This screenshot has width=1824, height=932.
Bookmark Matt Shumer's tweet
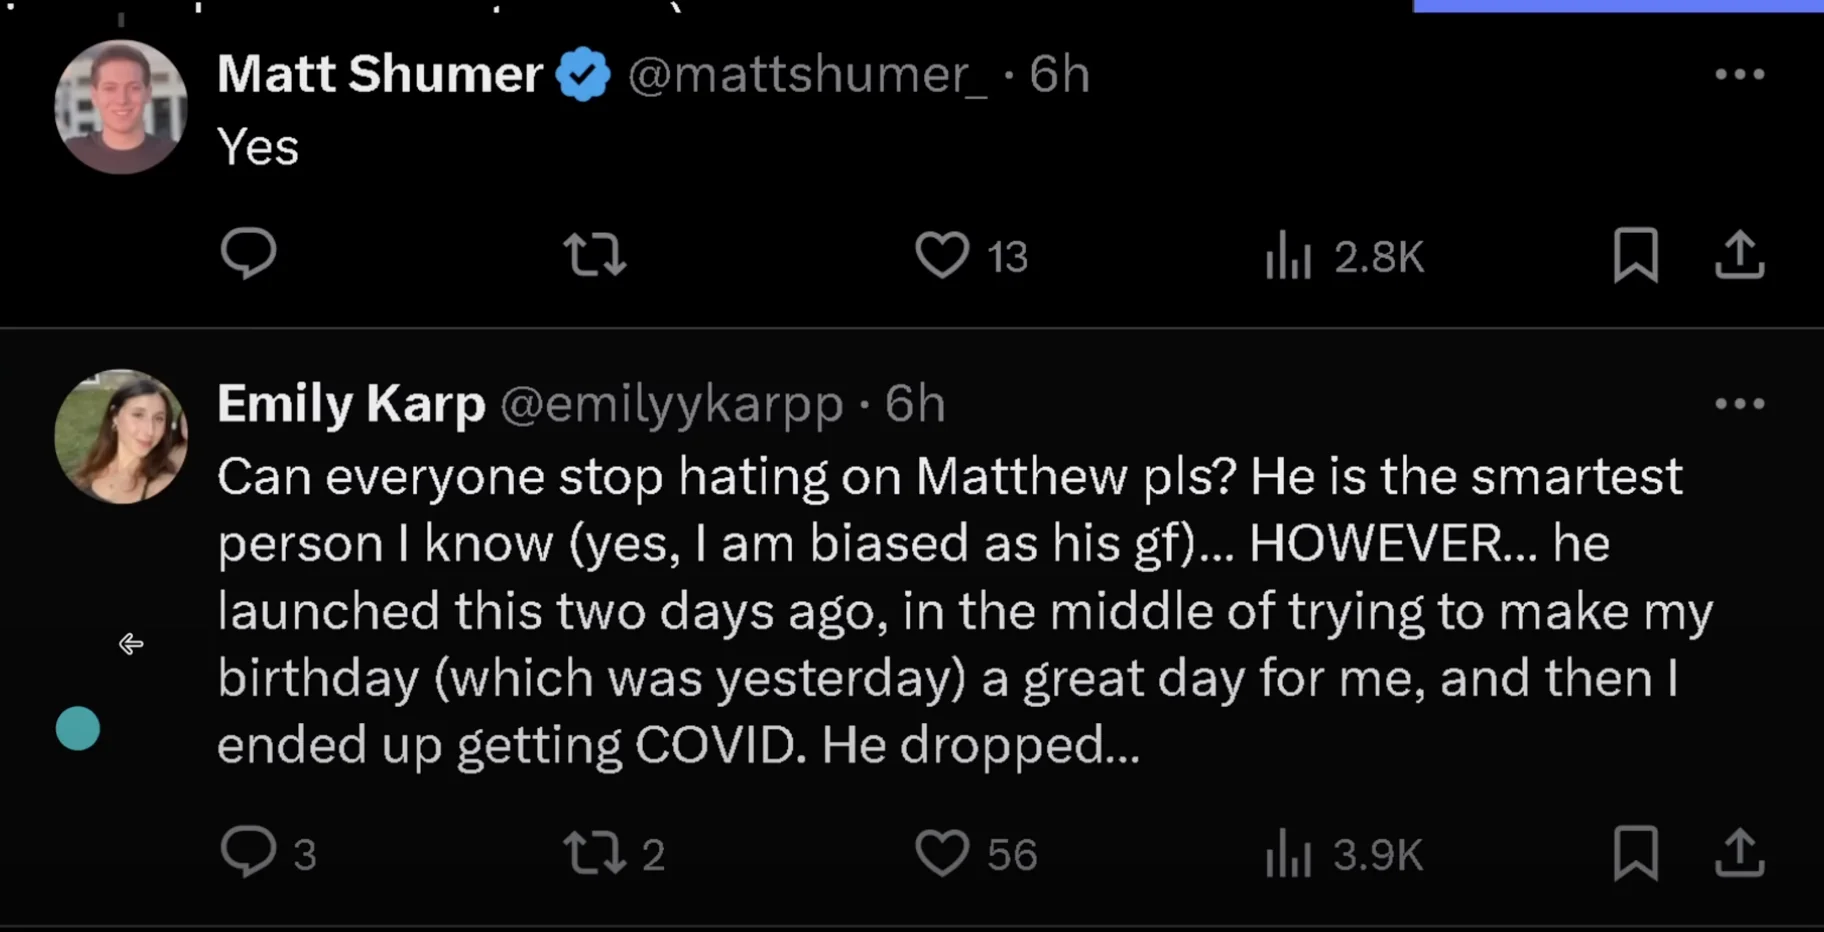(x=1636, y=255)
